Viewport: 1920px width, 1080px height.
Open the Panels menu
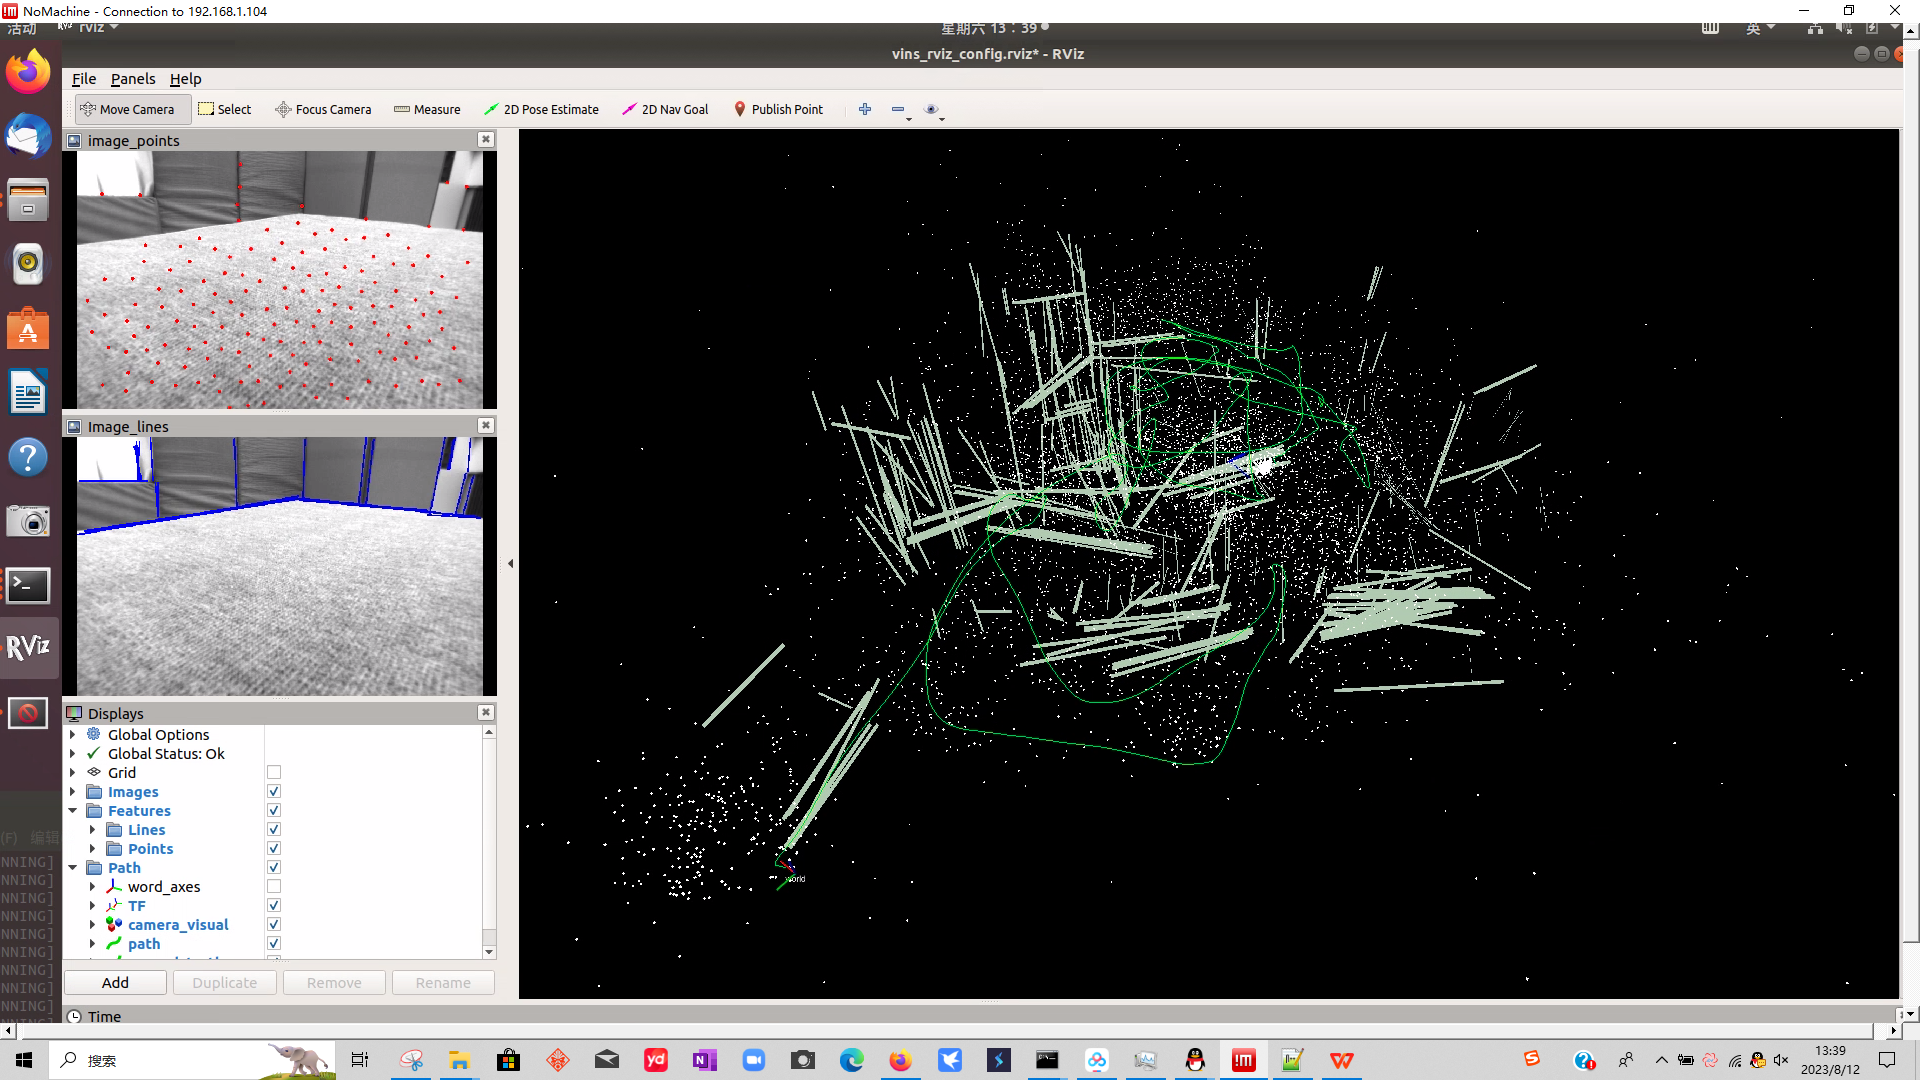[133, 79]
